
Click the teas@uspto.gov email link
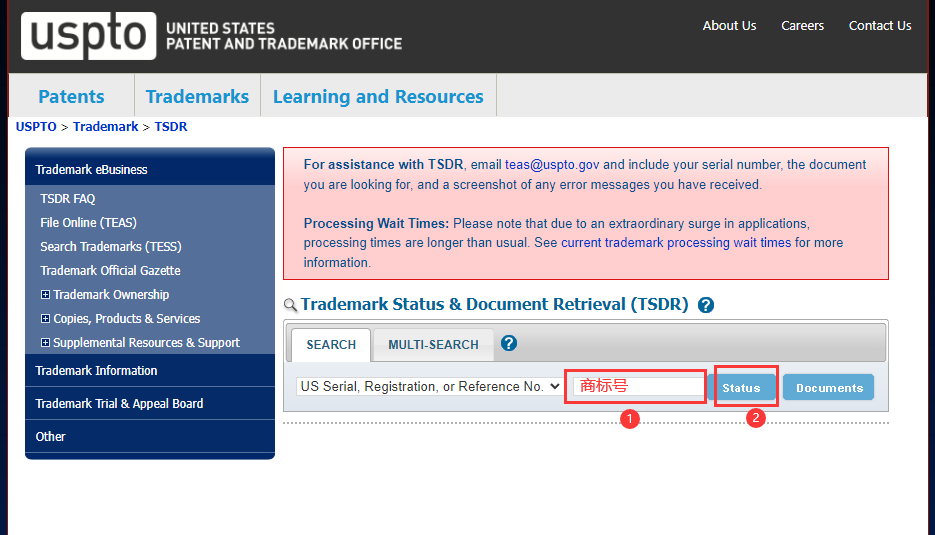552,165
